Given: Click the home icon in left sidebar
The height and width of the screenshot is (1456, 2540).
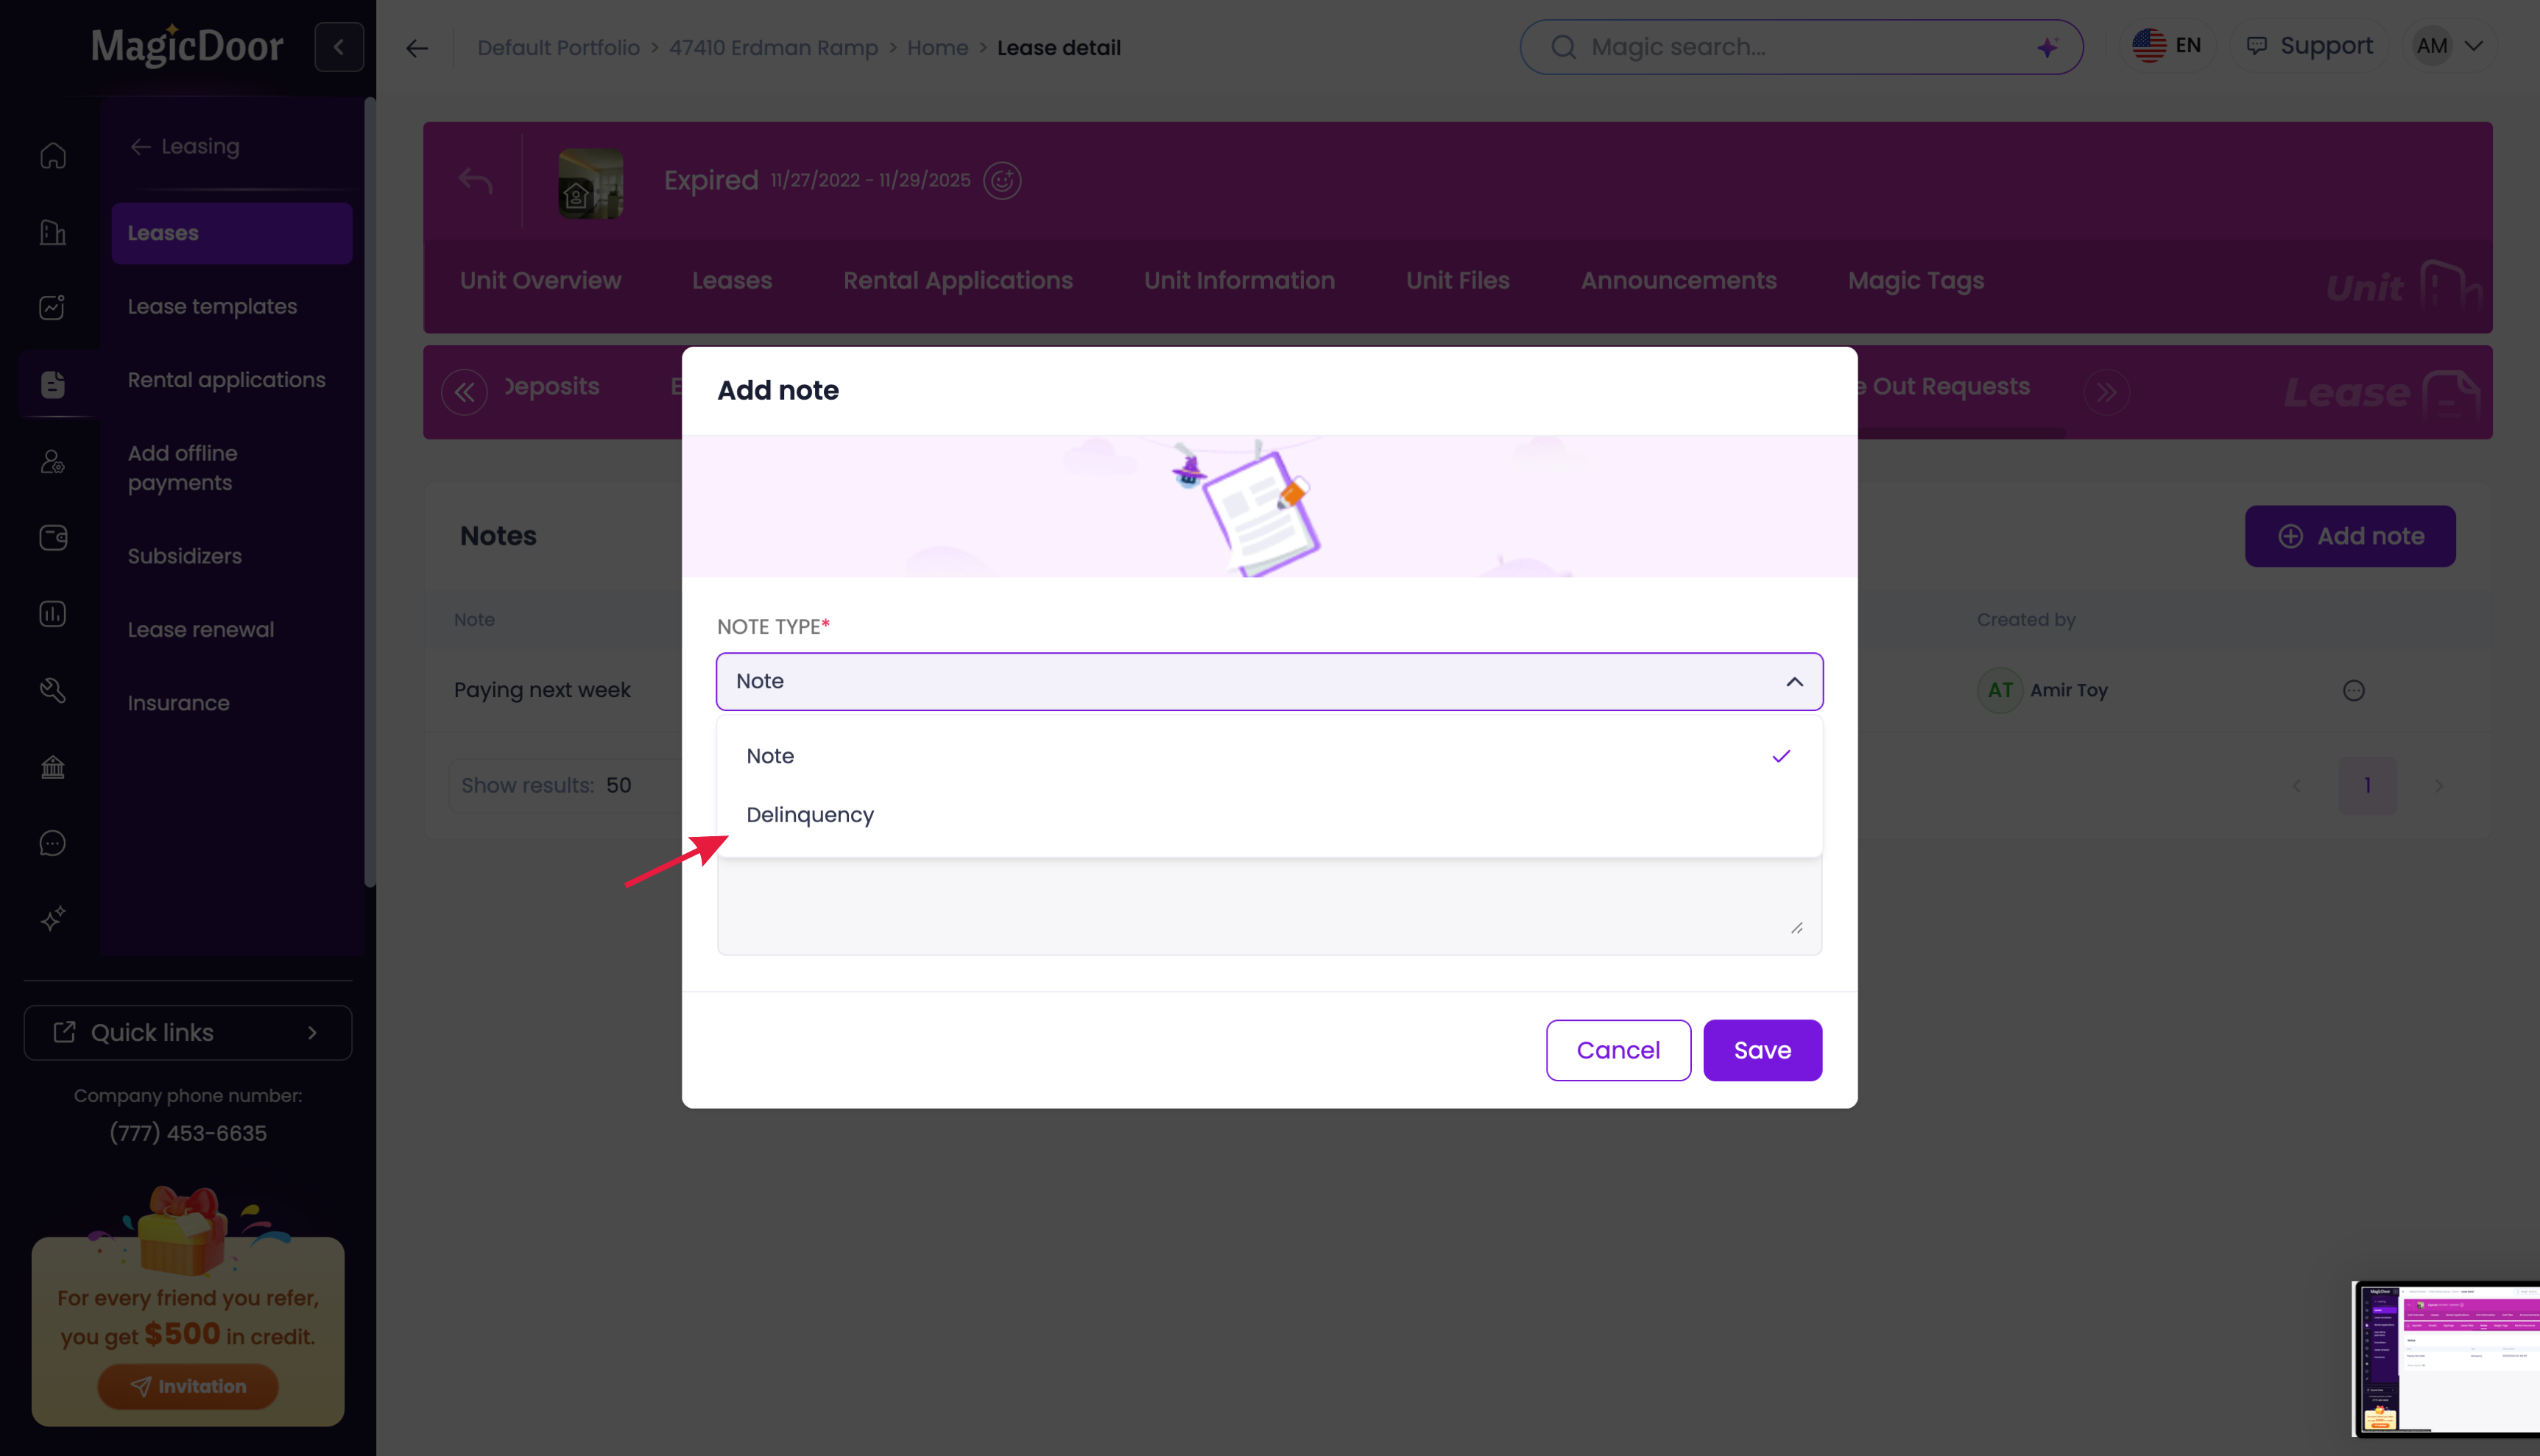Looking at the screenshot, I should [53, 156].
